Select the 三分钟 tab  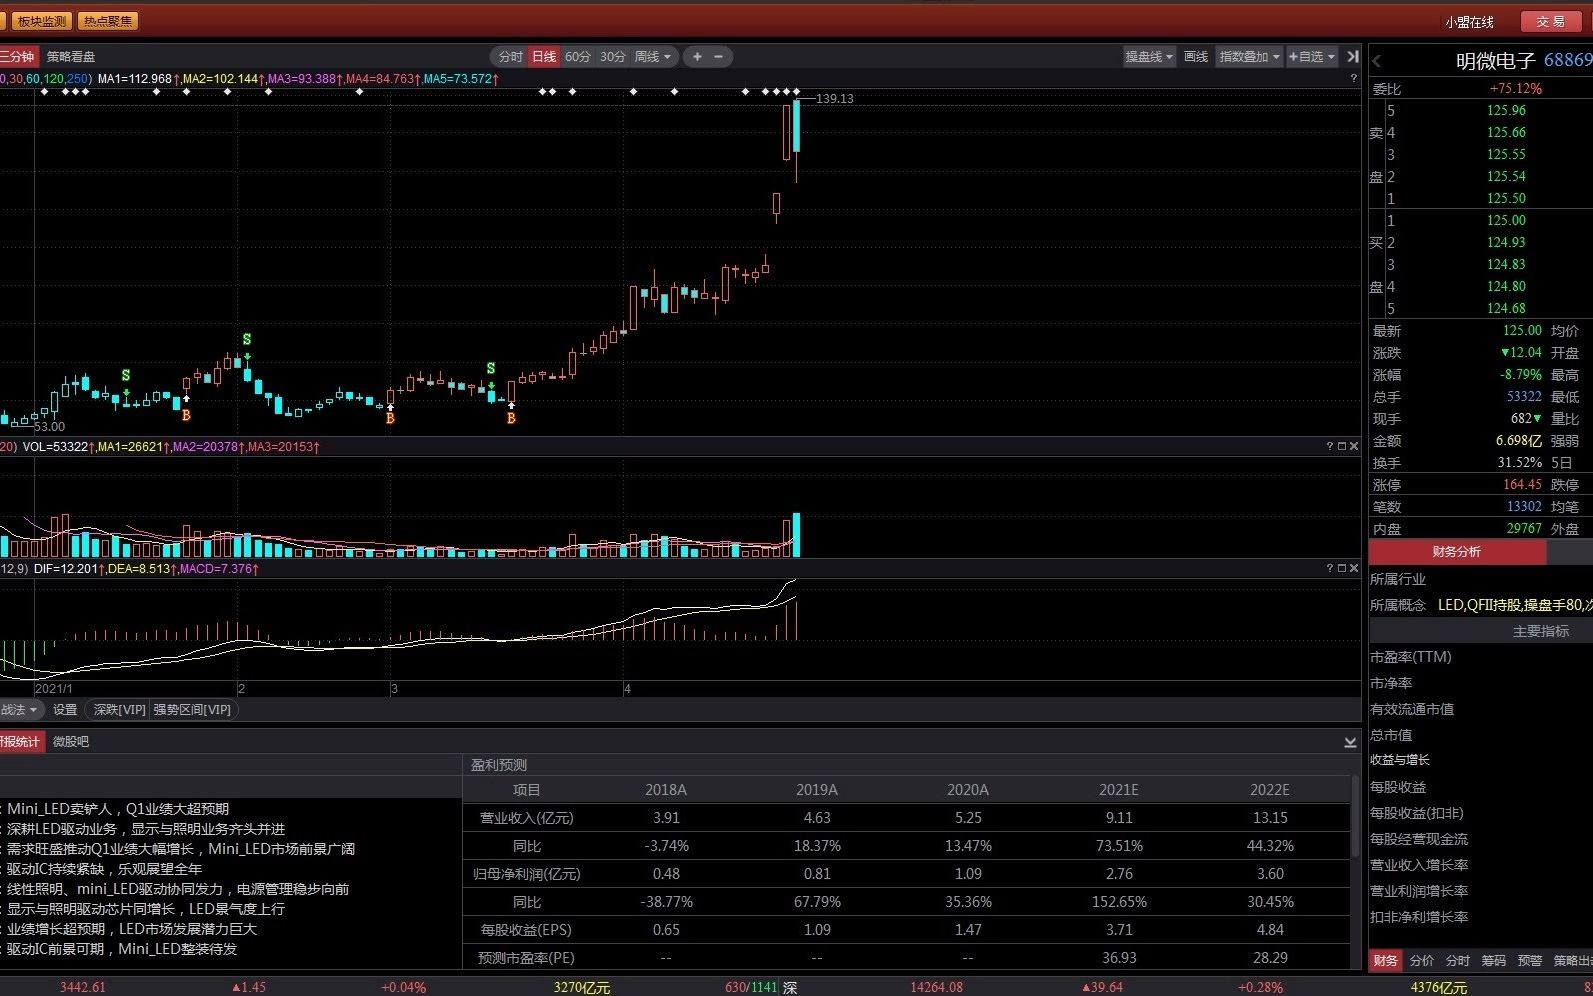[x=18, y=56]
